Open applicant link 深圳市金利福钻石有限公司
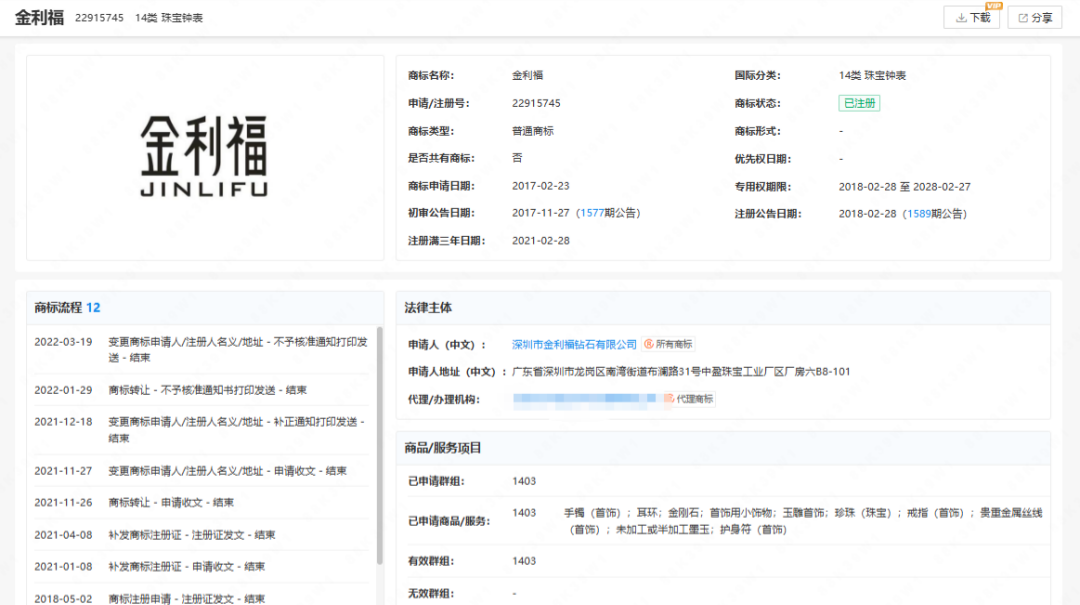Image resolution: width=1080 pixels, height=605 pixels. coord(574,344)
